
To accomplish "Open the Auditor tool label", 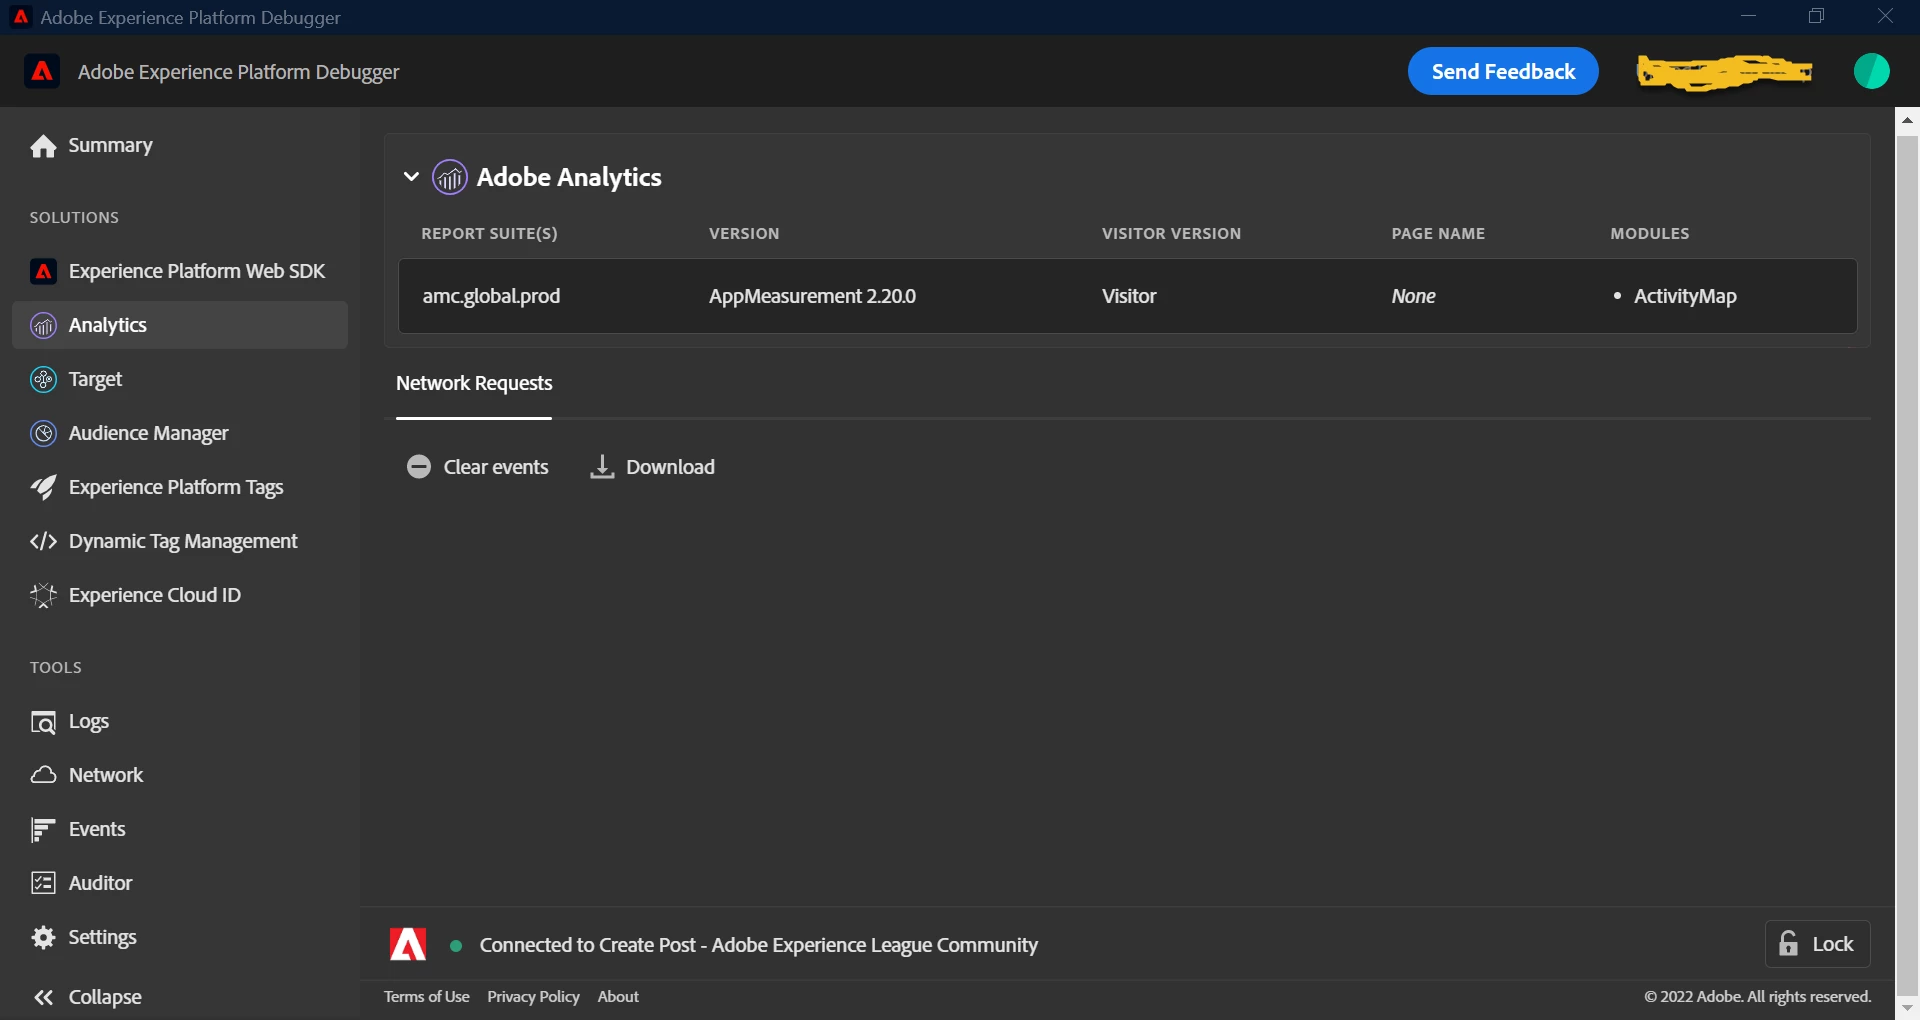I will tap(100, 883).
